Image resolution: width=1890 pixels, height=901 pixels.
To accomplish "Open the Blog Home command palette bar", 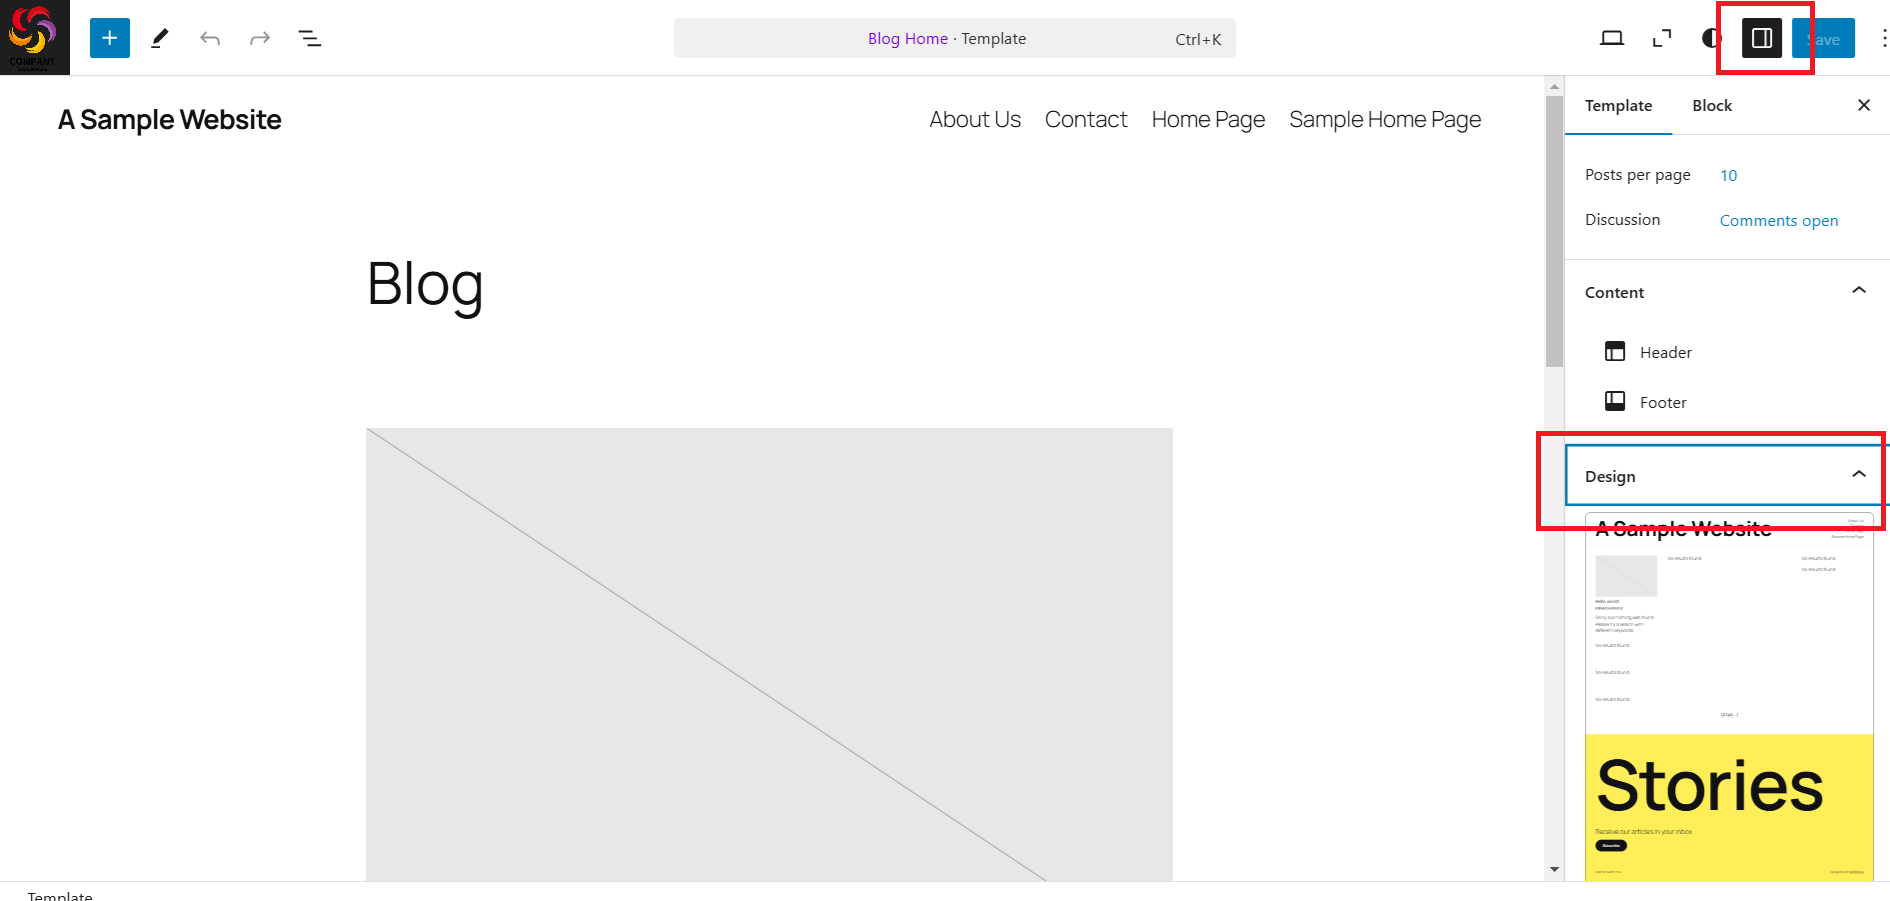I will click(x=955, y=38).
